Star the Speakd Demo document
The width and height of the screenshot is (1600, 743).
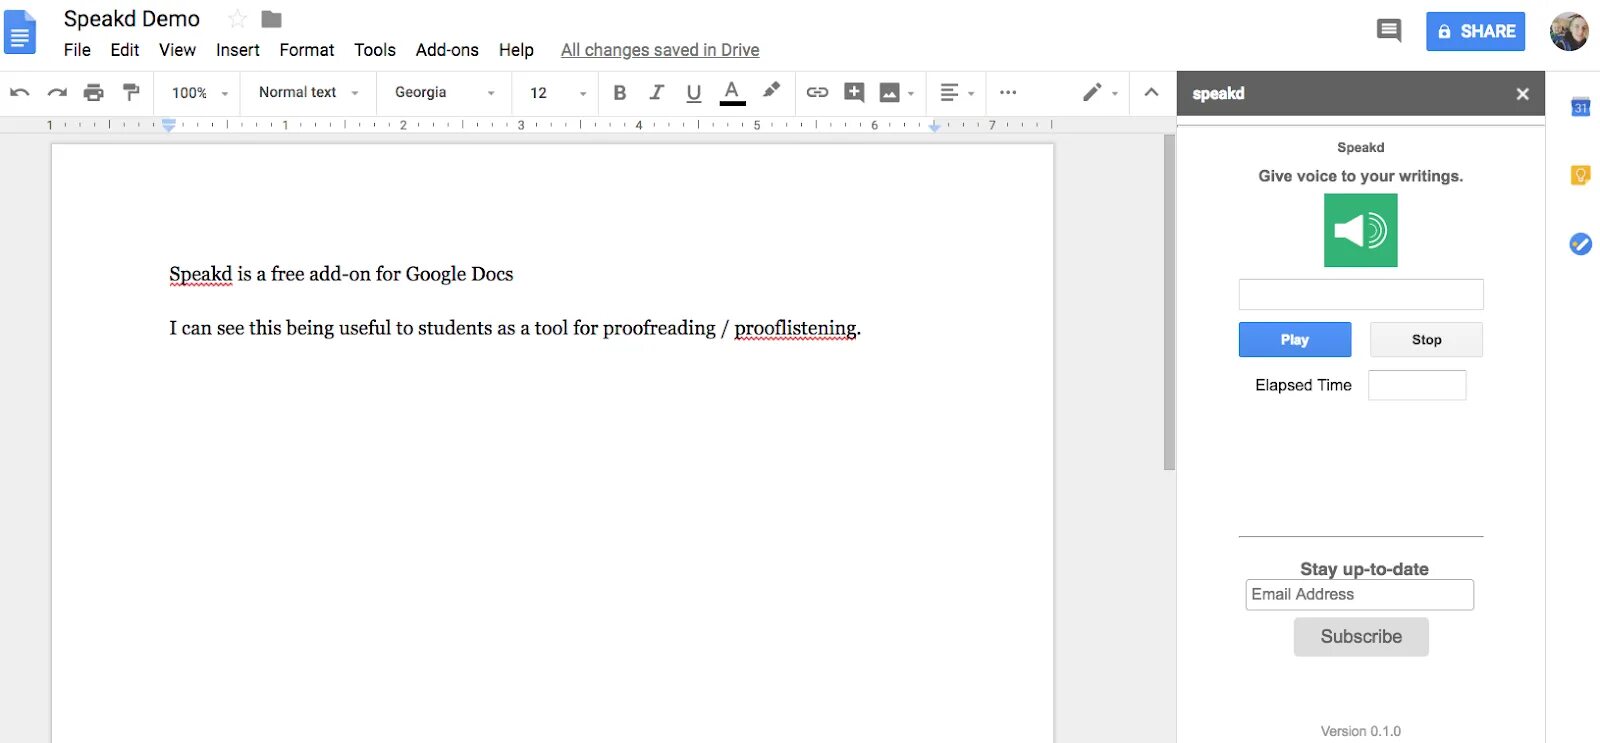pyautogui.click(x=237, y=19)
